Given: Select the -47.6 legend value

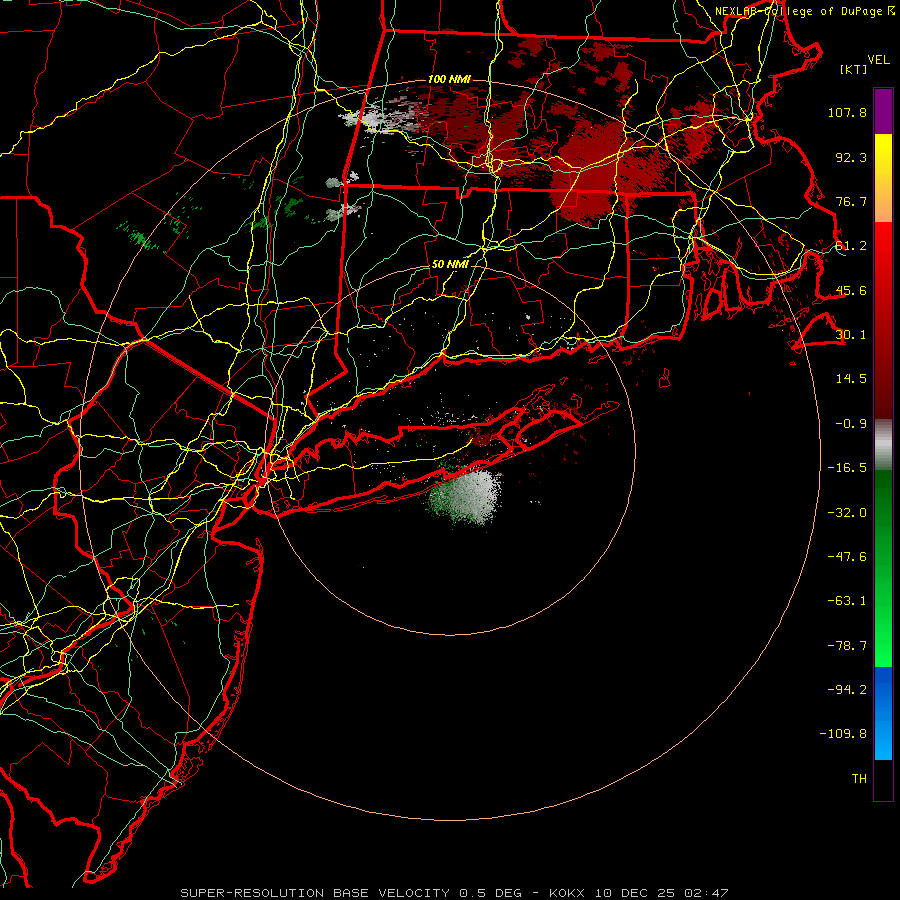Looking at the screenshot, I should coord(847,557).
